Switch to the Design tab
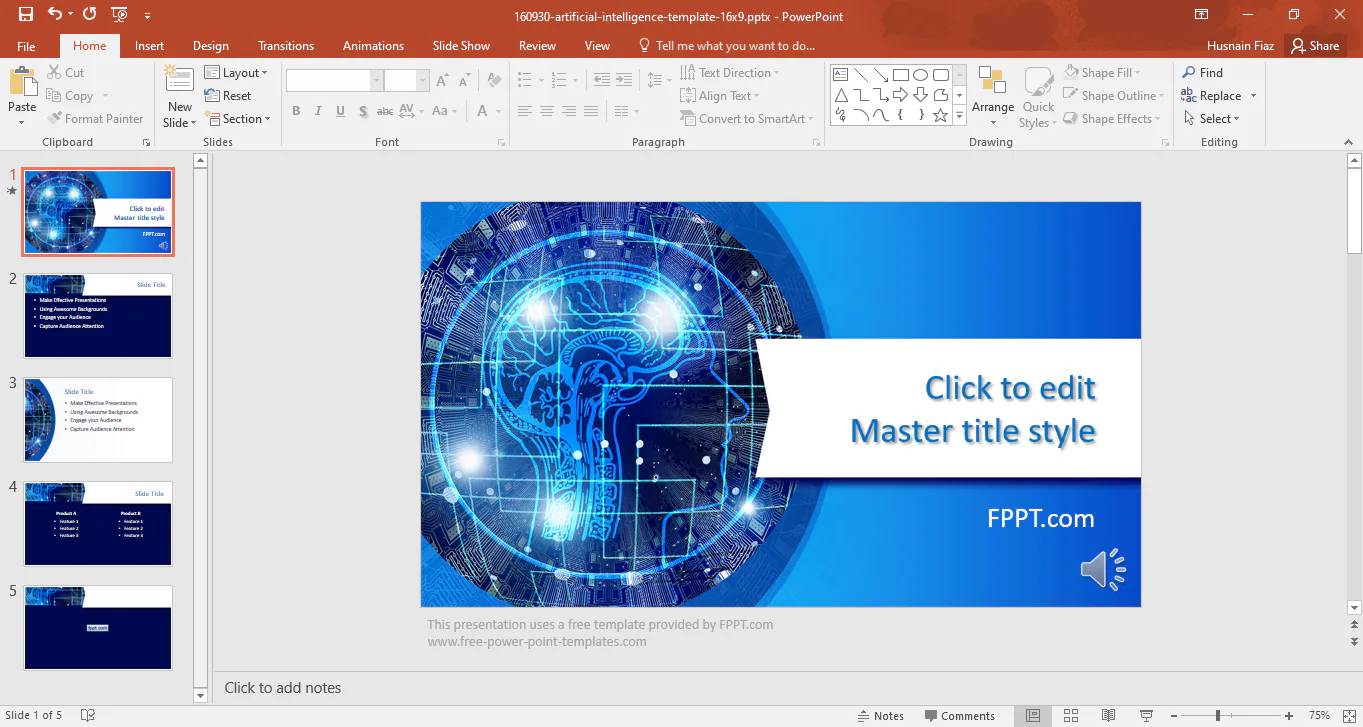1363x727 pixels. pos(211,46)
